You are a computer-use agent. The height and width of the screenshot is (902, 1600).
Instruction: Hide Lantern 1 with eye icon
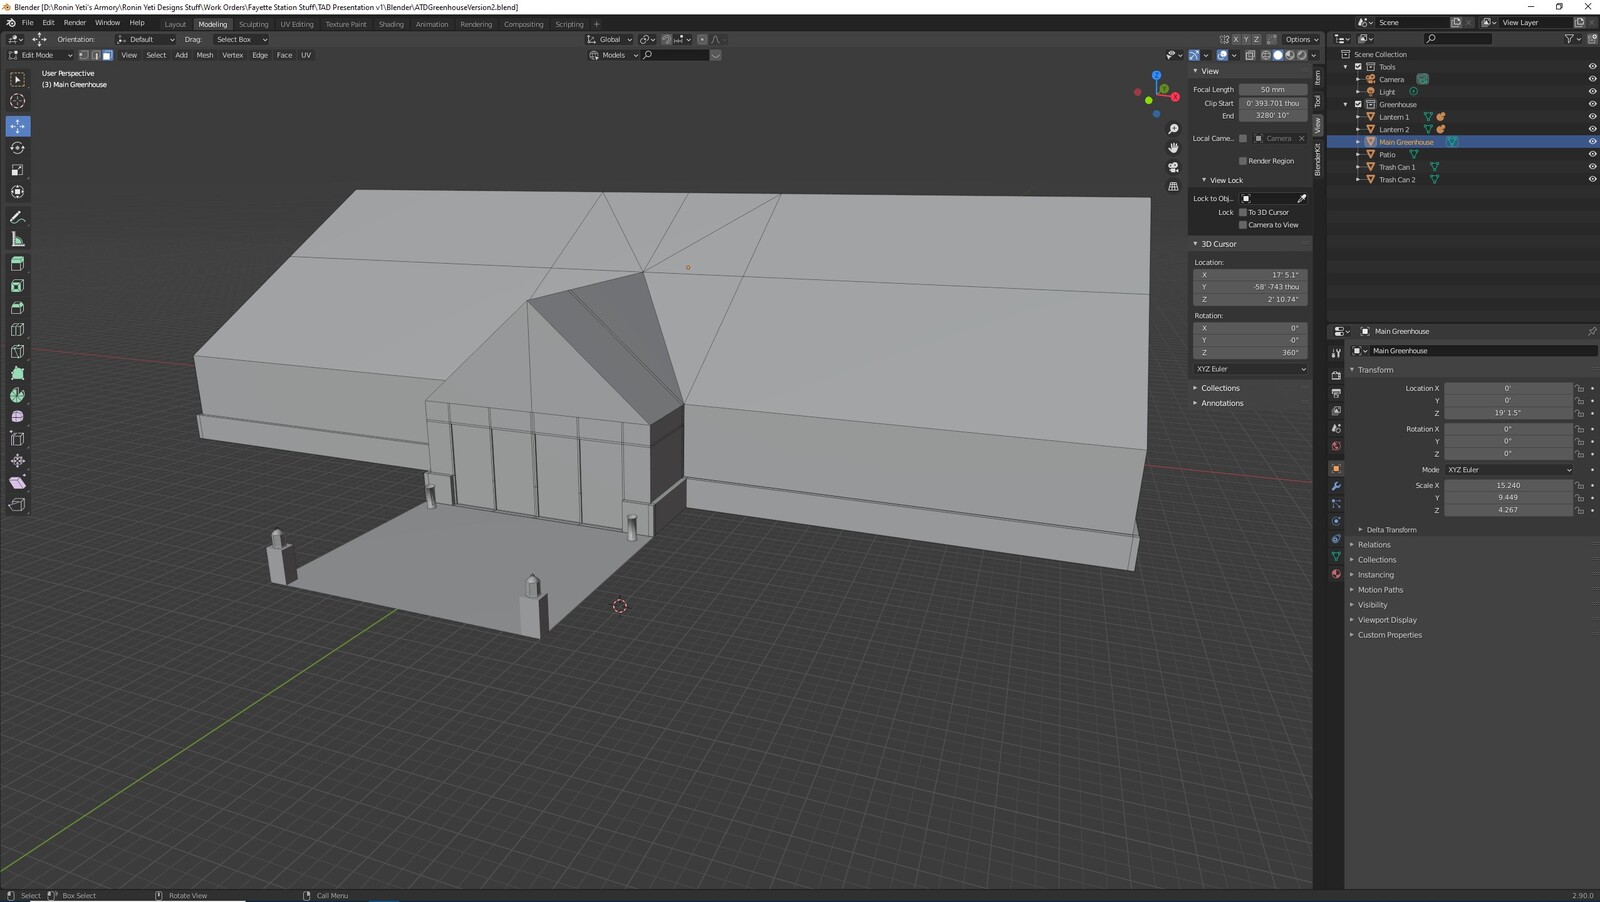tap(1592, 117)
